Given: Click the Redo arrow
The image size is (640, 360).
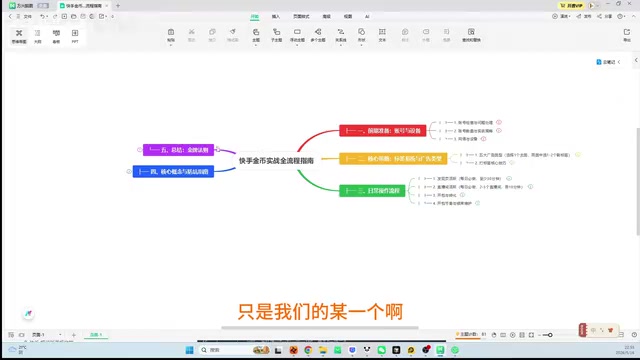Looking at the screenshot, I should coord(55,16).
